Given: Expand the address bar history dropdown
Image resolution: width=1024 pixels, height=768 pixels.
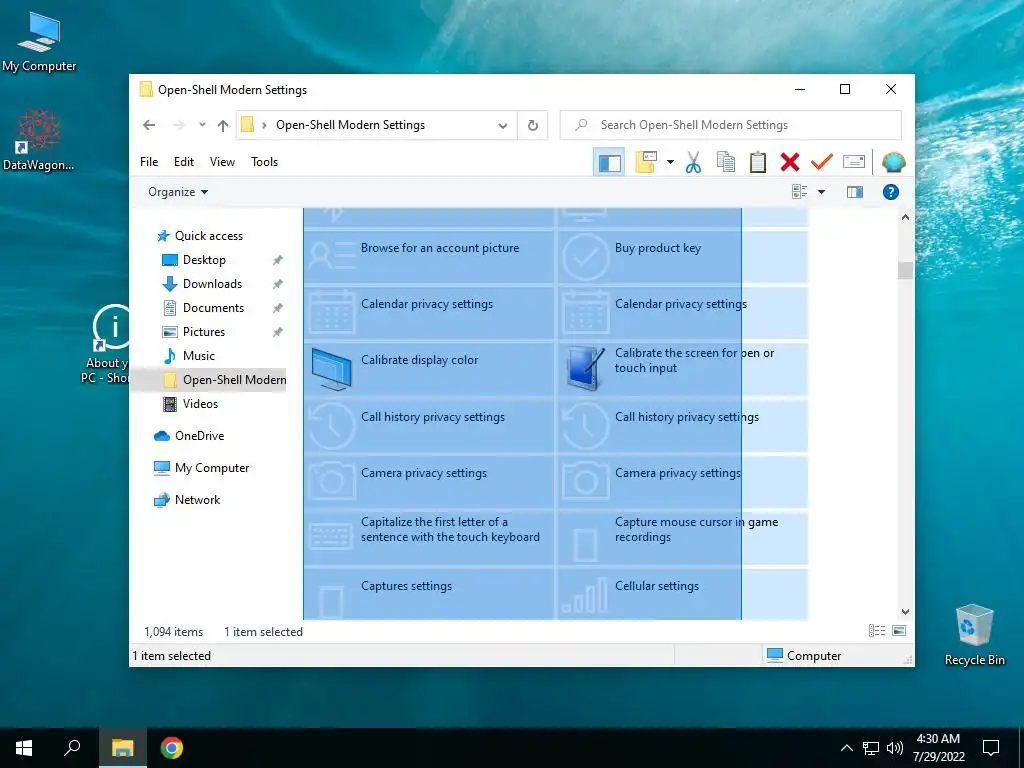Looking at the screenshot, I should tap(503, 125).
